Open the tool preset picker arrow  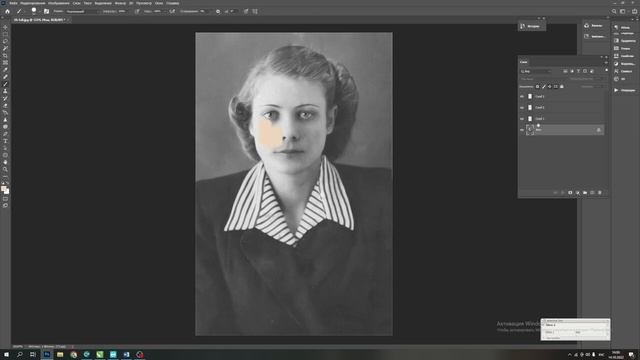pos(24,11)
